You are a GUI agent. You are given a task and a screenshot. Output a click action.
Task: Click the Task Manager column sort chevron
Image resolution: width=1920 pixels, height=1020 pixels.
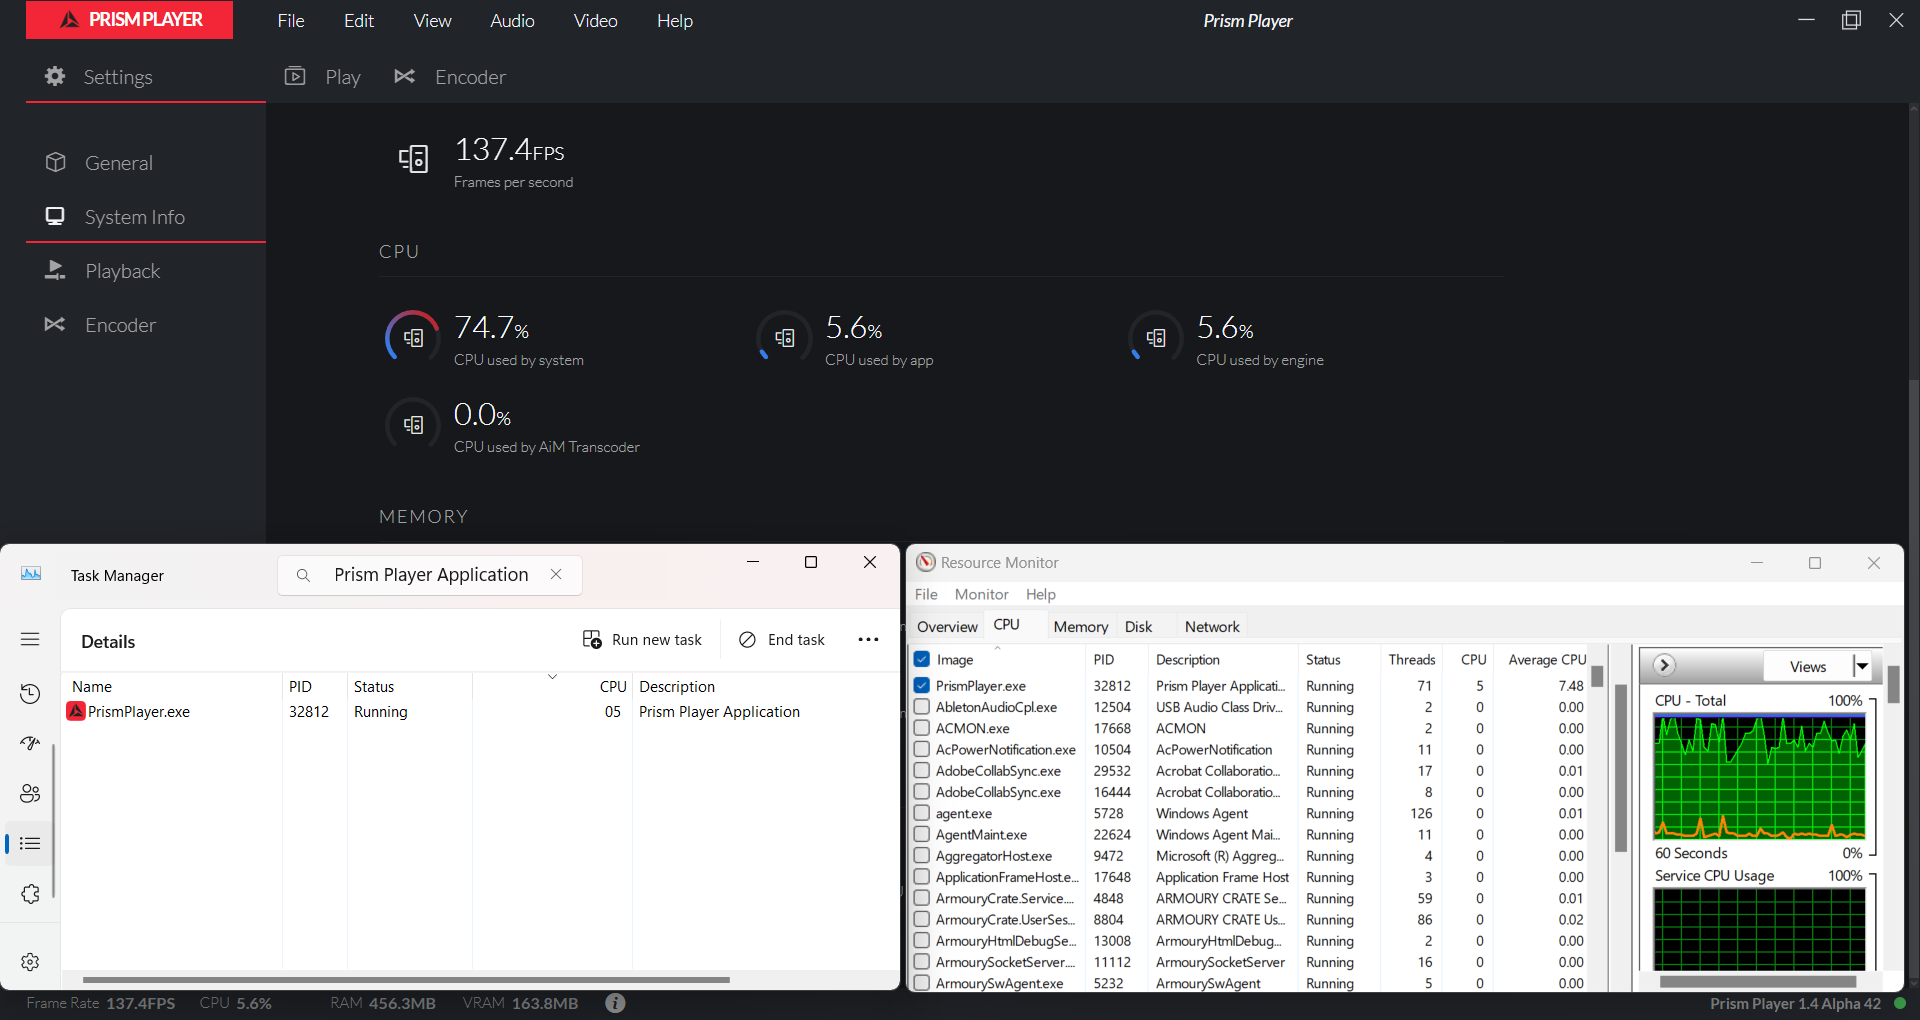(552, 677)
